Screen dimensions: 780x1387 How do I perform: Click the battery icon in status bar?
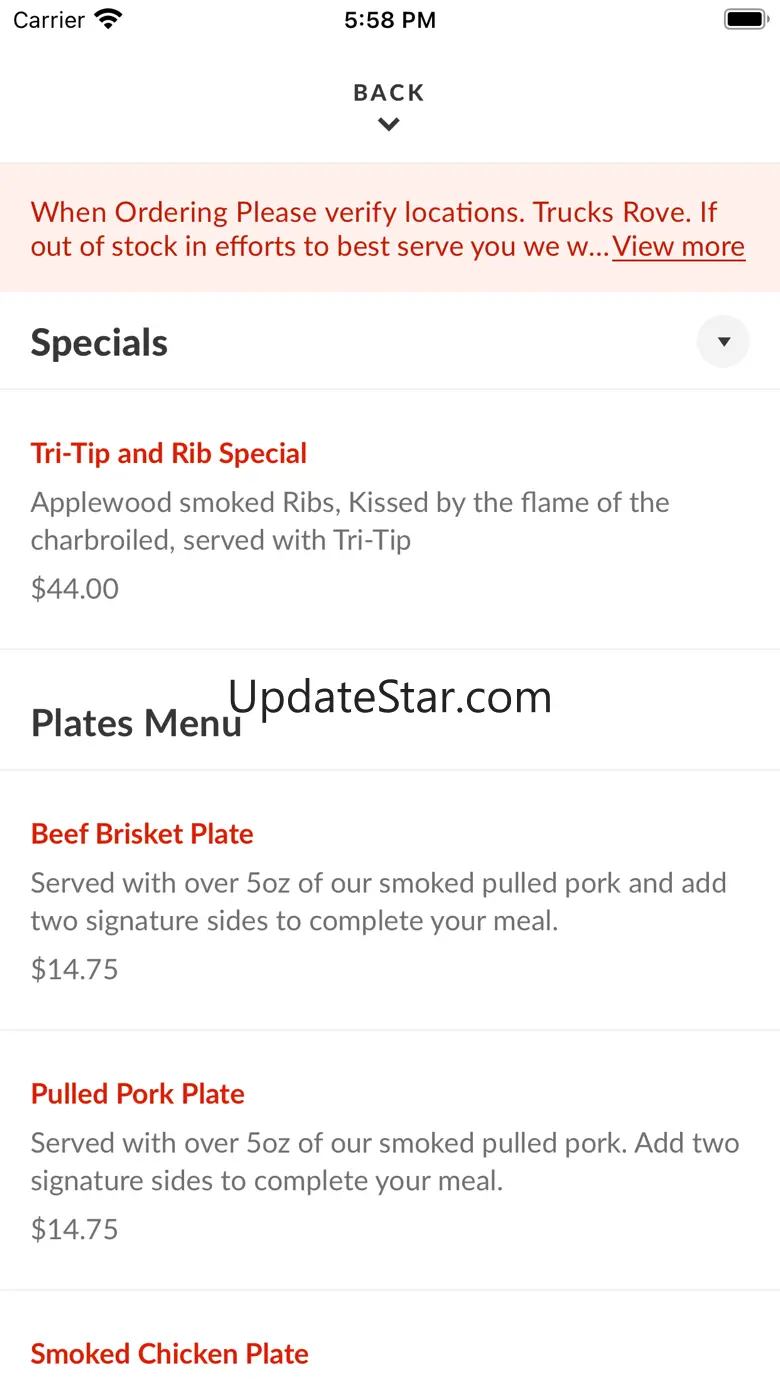point(744,19)
